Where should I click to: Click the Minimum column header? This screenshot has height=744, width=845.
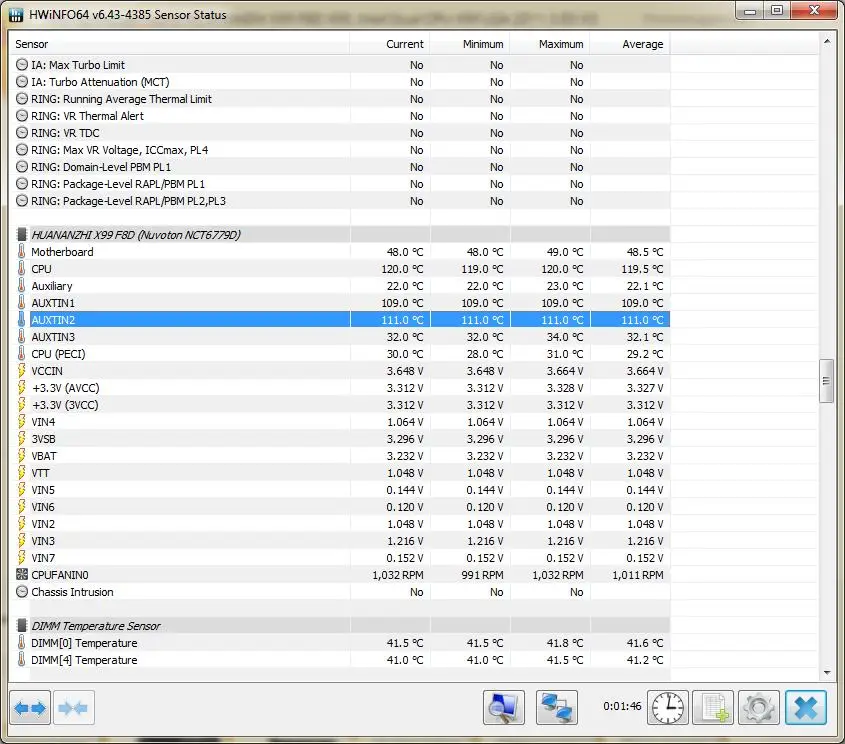[483, 44]
